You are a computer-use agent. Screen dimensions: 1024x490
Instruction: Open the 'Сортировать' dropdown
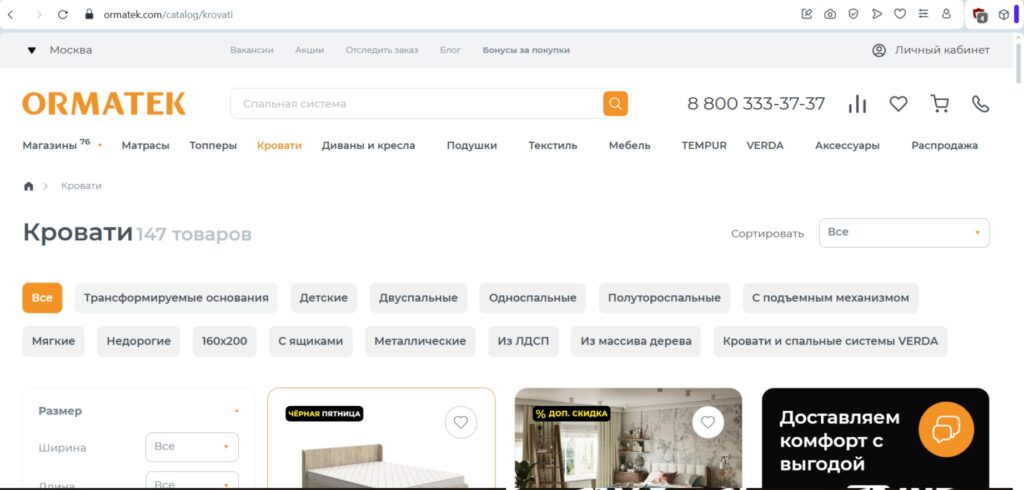(x=904, y=232)
